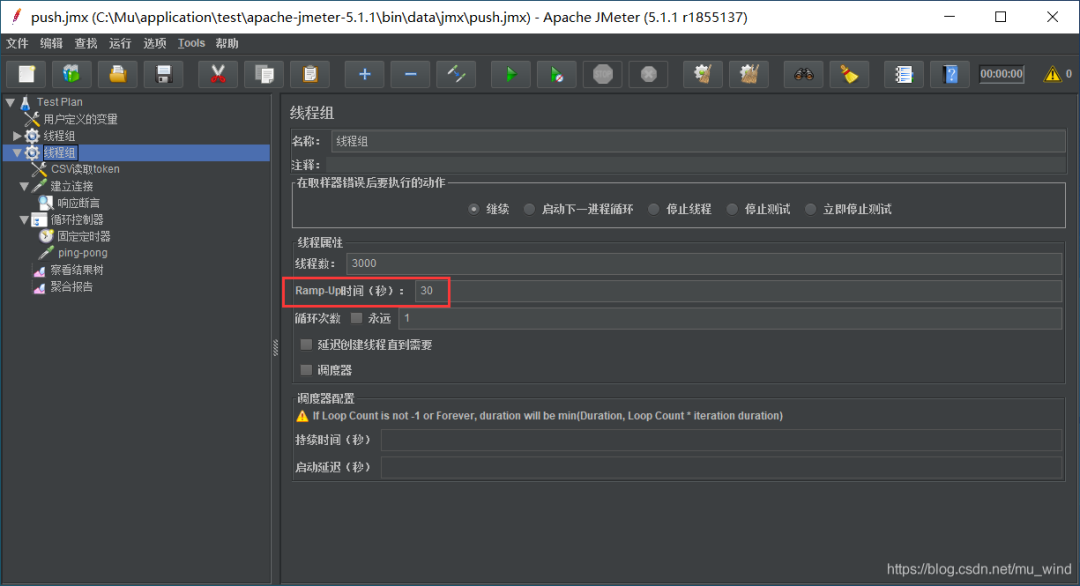Tick the 永远 loop forever checkbox
Image resolution: width=1080 pixels, height=586 pixels.
tap(356, 318)
